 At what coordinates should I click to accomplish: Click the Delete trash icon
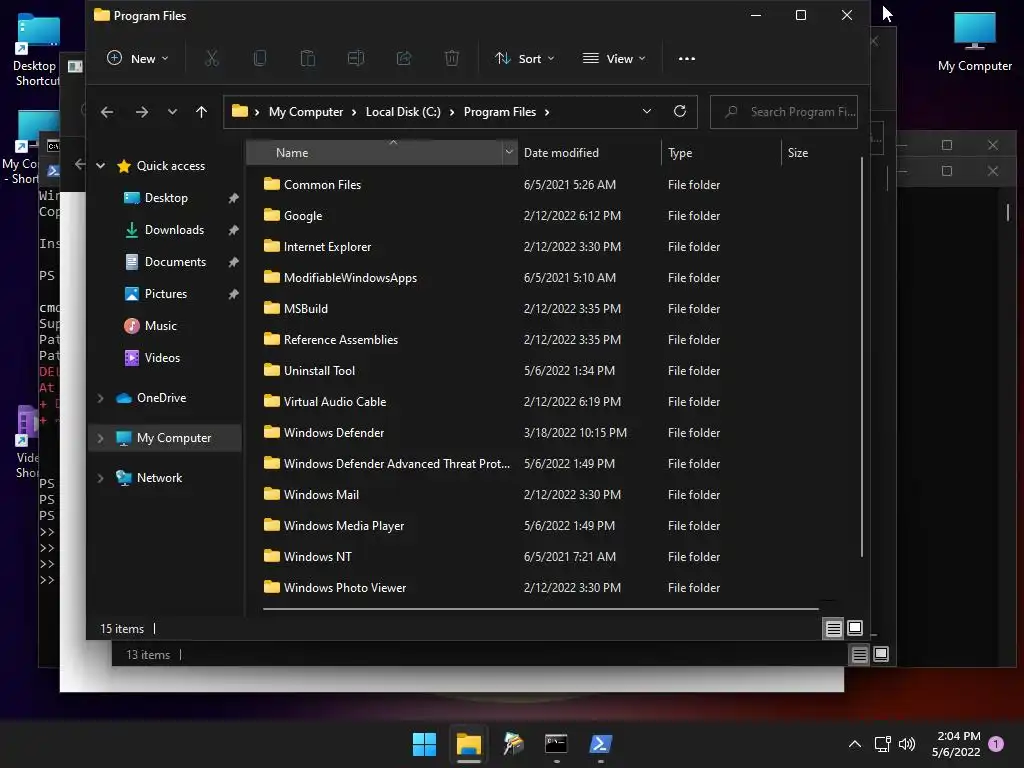[452, 59]
